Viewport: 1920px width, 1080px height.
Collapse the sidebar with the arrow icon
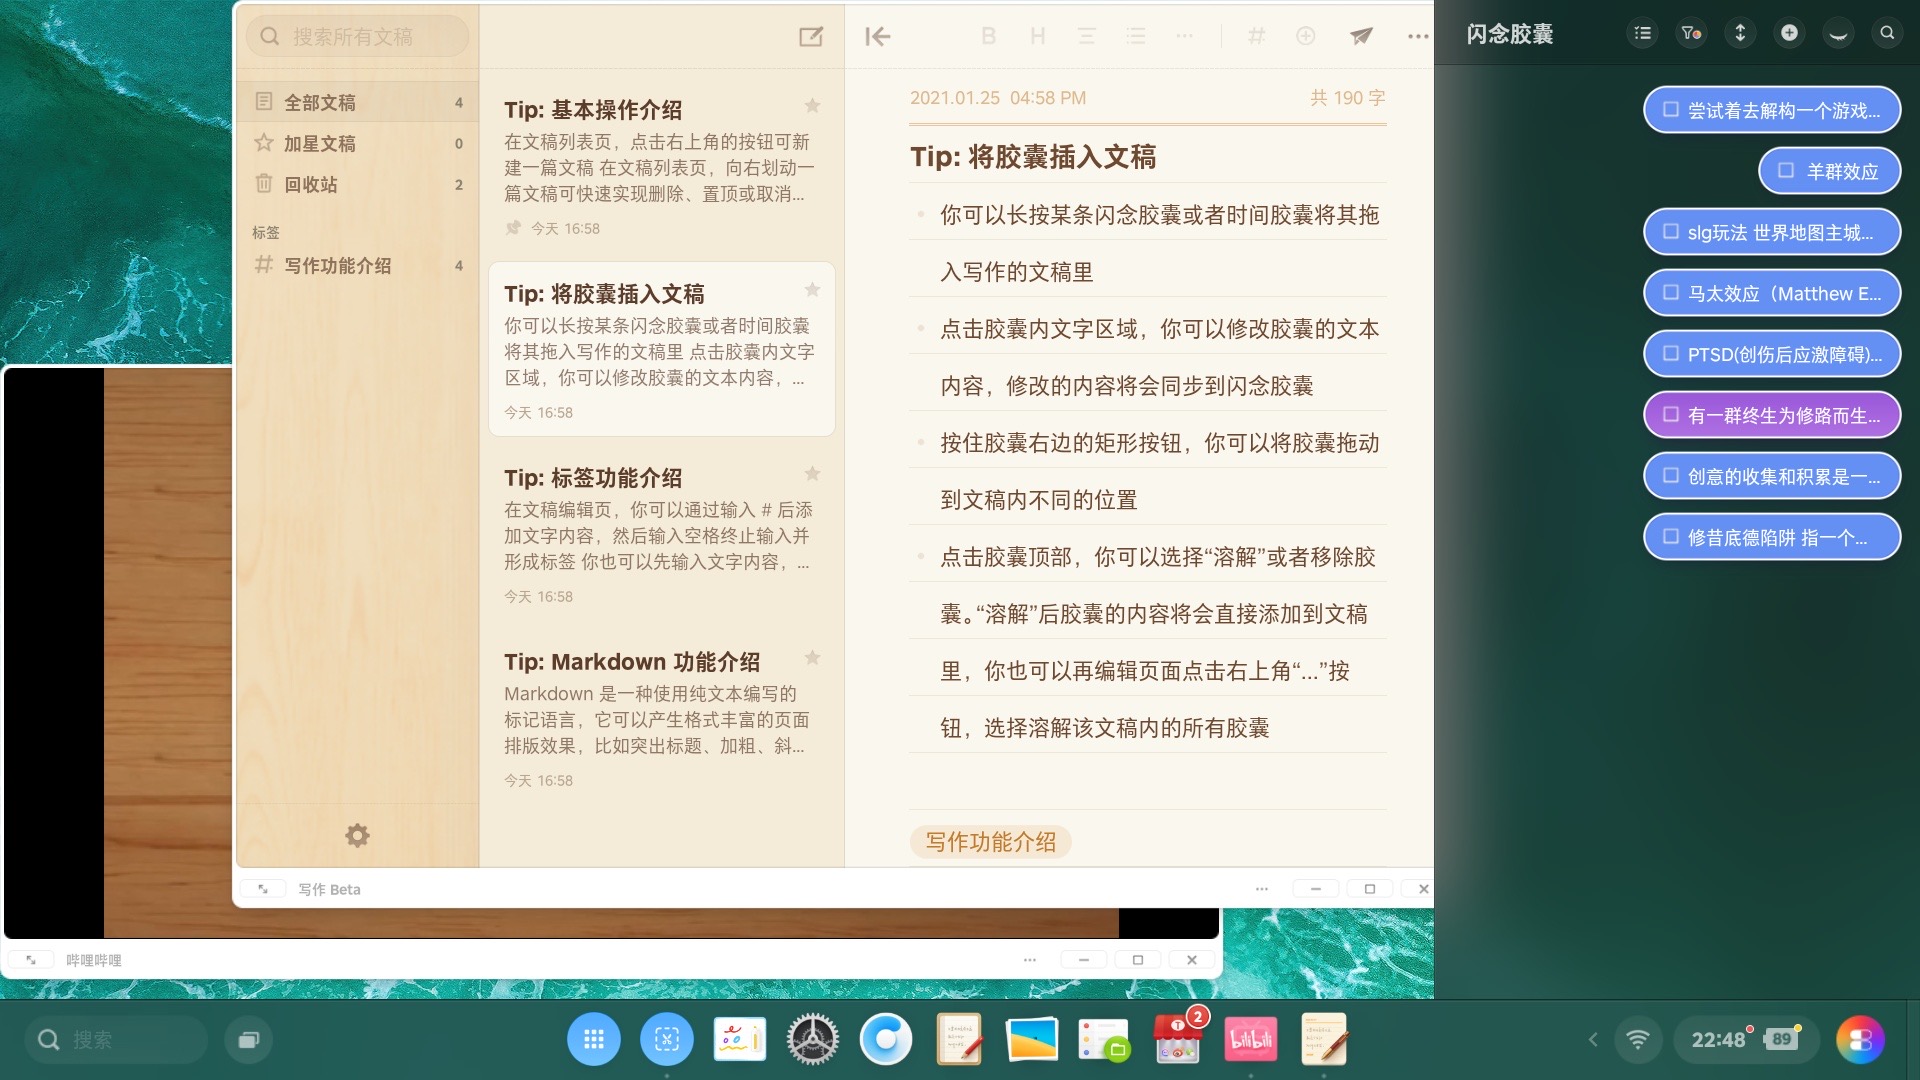[877, 37]
